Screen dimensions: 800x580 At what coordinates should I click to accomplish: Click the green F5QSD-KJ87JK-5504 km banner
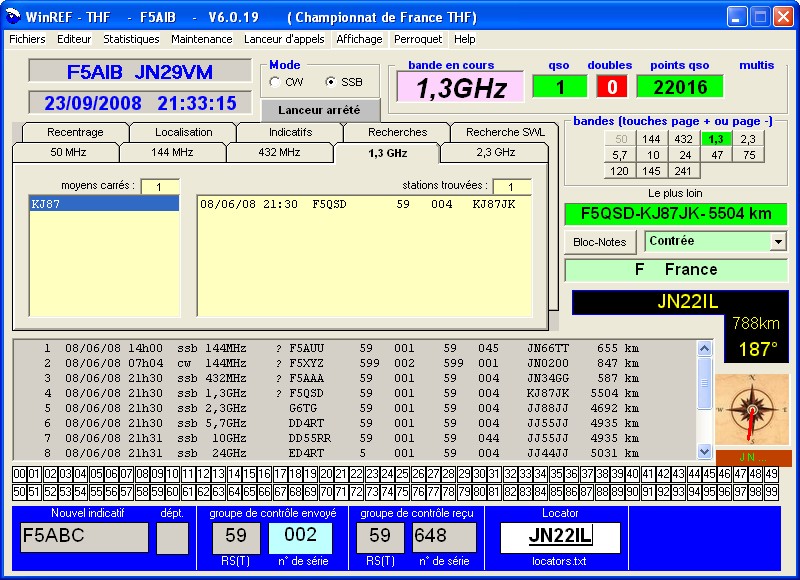676,214
